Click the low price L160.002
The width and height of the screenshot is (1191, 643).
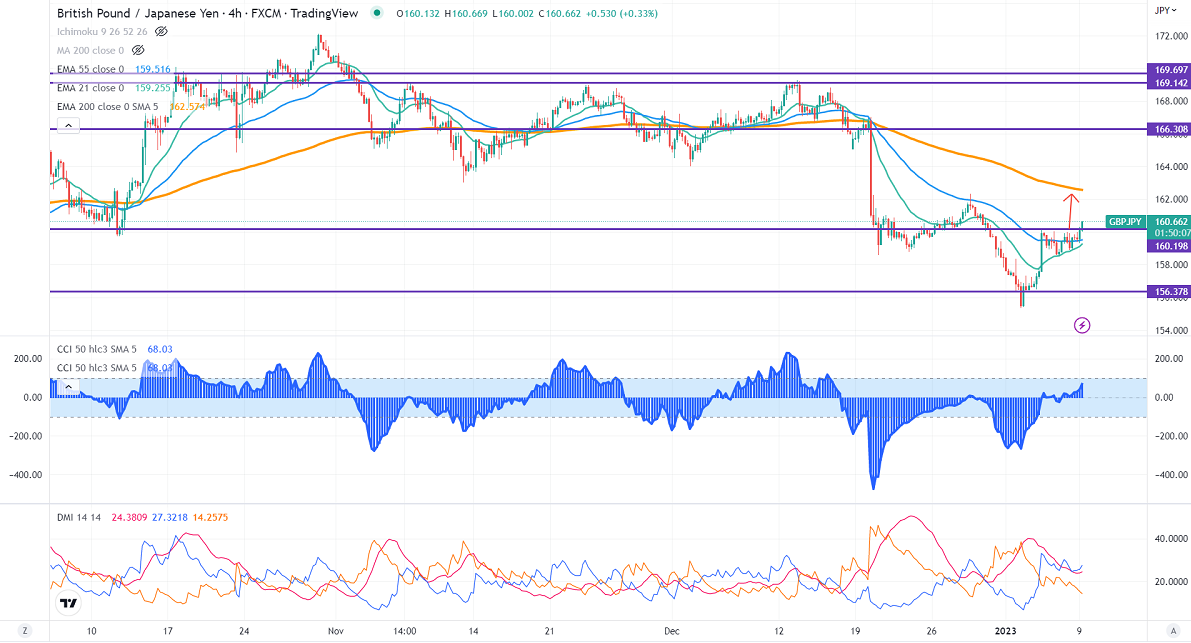(x=513, y=14)
